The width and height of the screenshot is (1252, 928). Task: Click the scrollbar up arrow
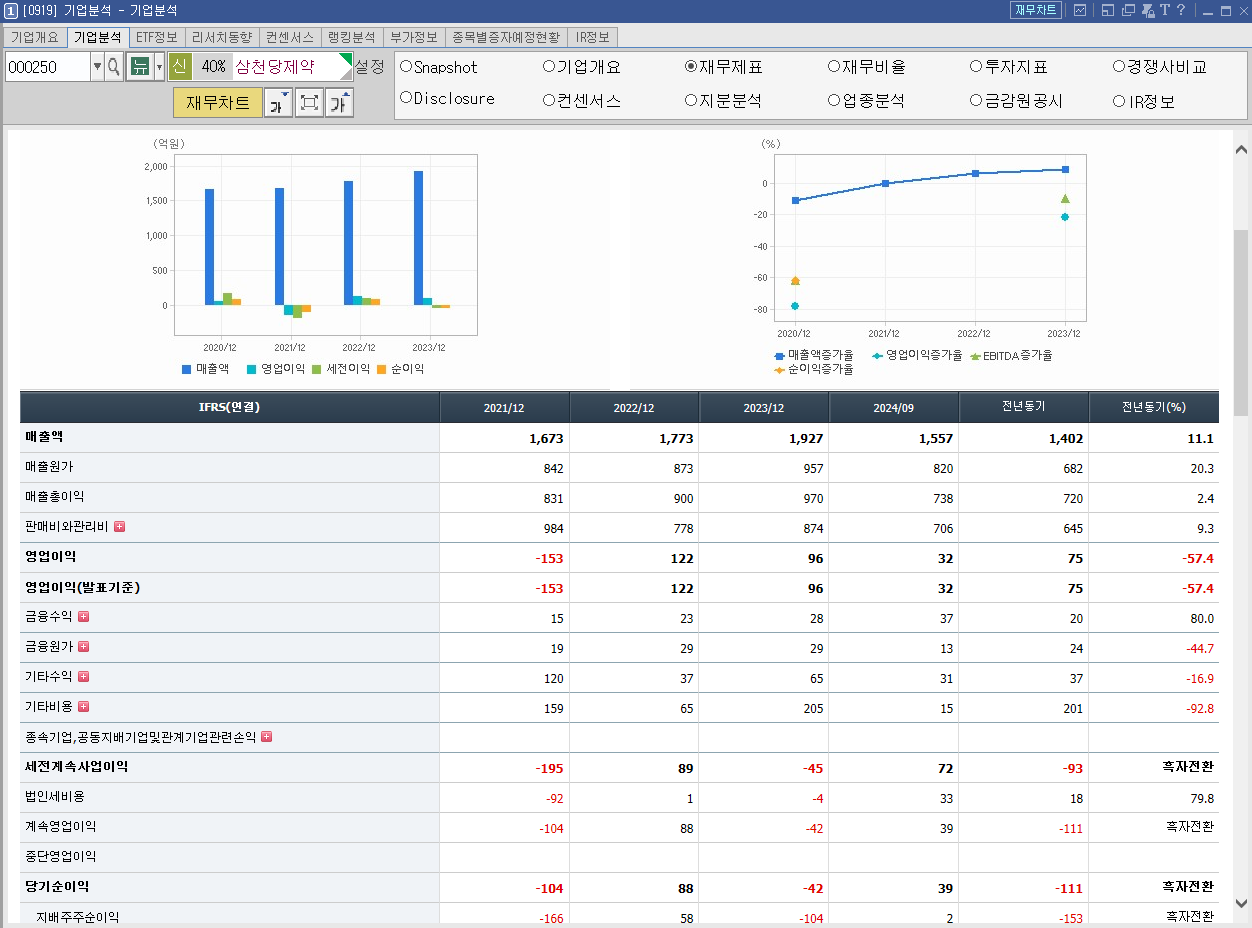(x=1241, y=150)
